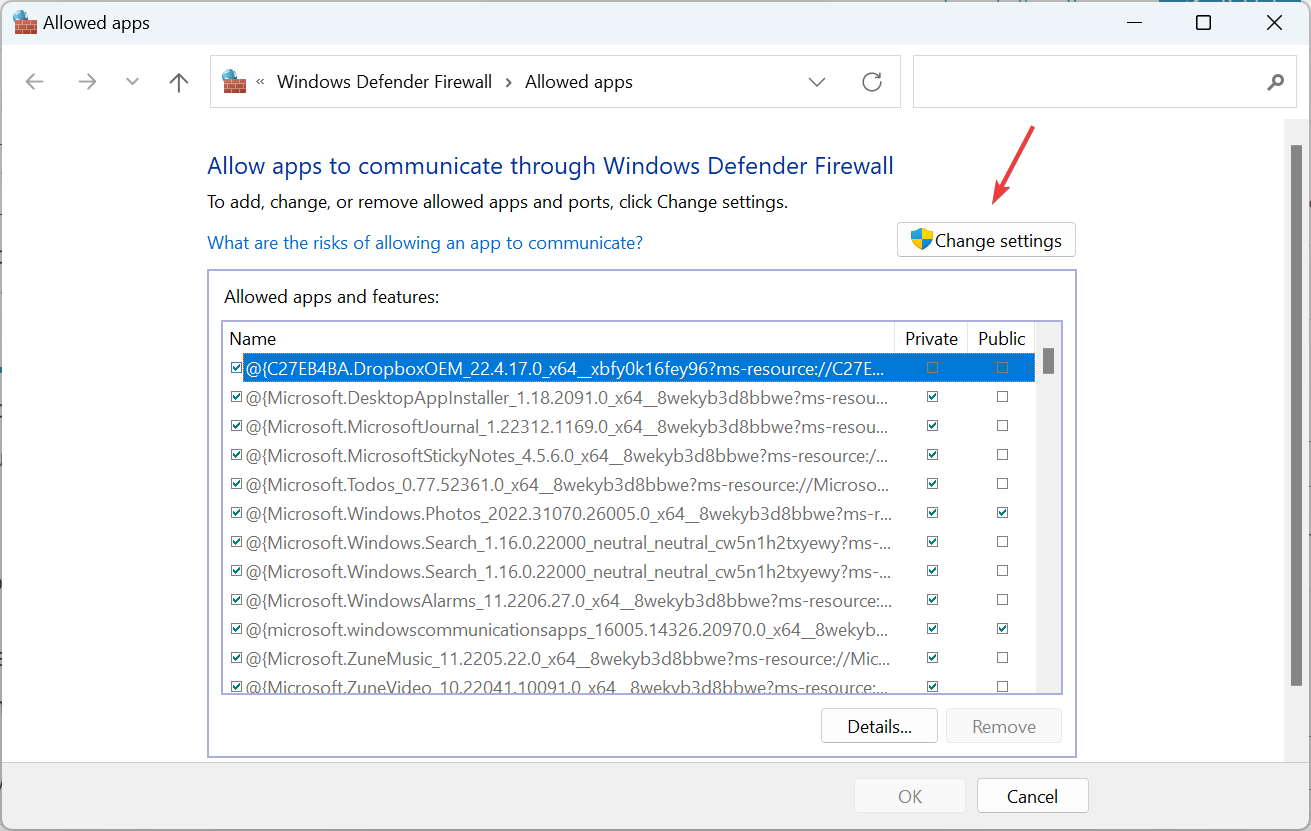Image resolution: width=1311 pixels, height=831 pixels.
Task: Select the Microsoft.WindowsAlarms row
Action: tap(630, 600)
